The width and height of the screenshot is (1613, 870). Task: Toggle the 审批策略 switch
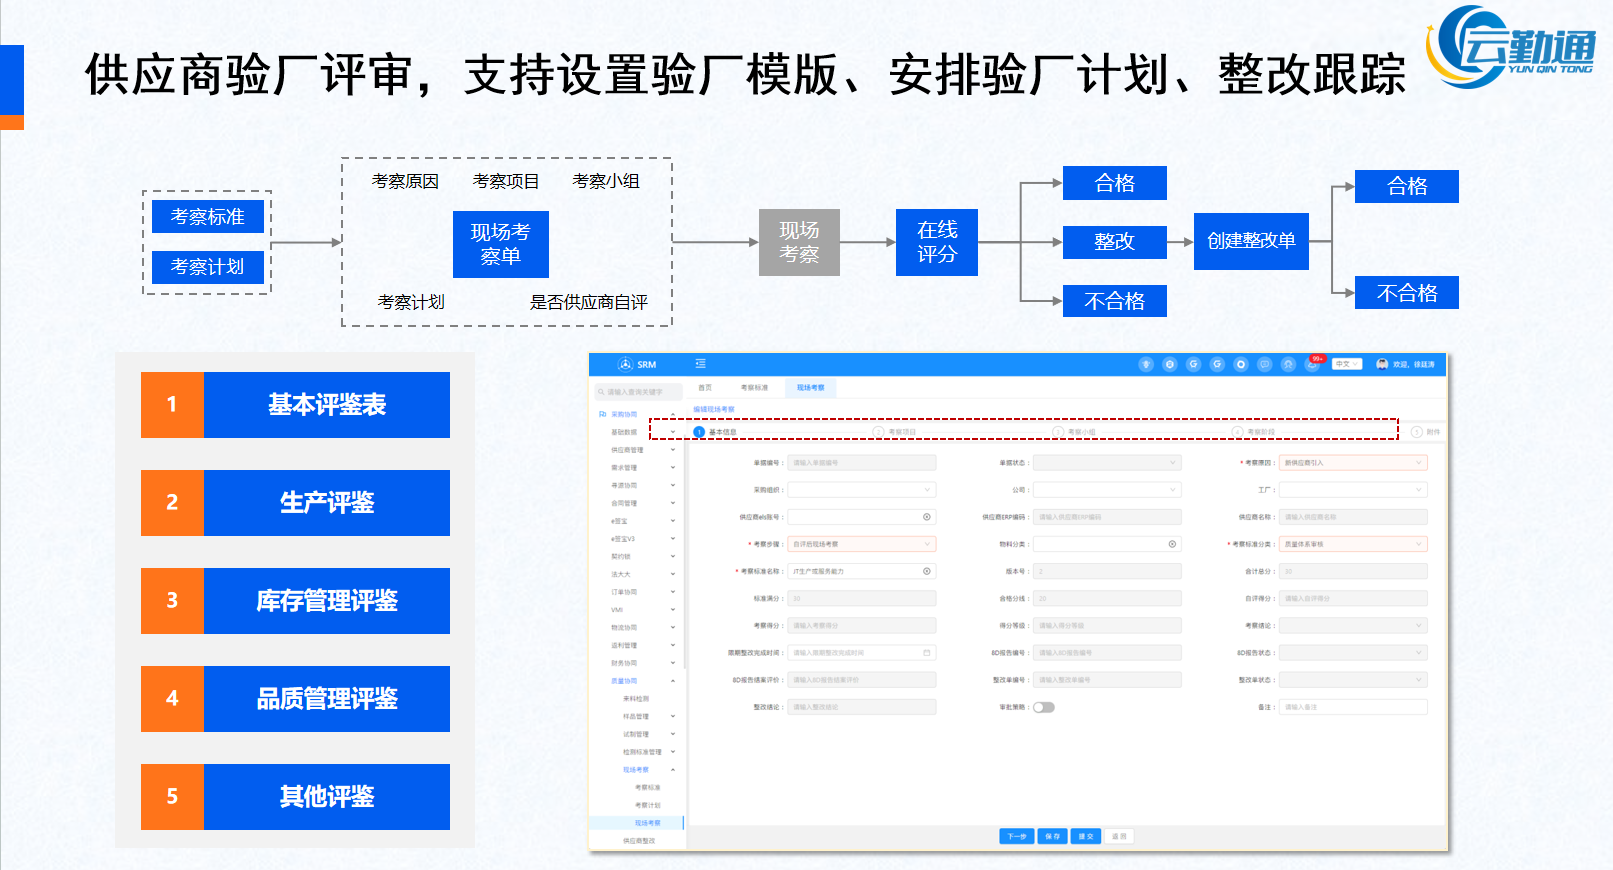[x=1044, y=707]
